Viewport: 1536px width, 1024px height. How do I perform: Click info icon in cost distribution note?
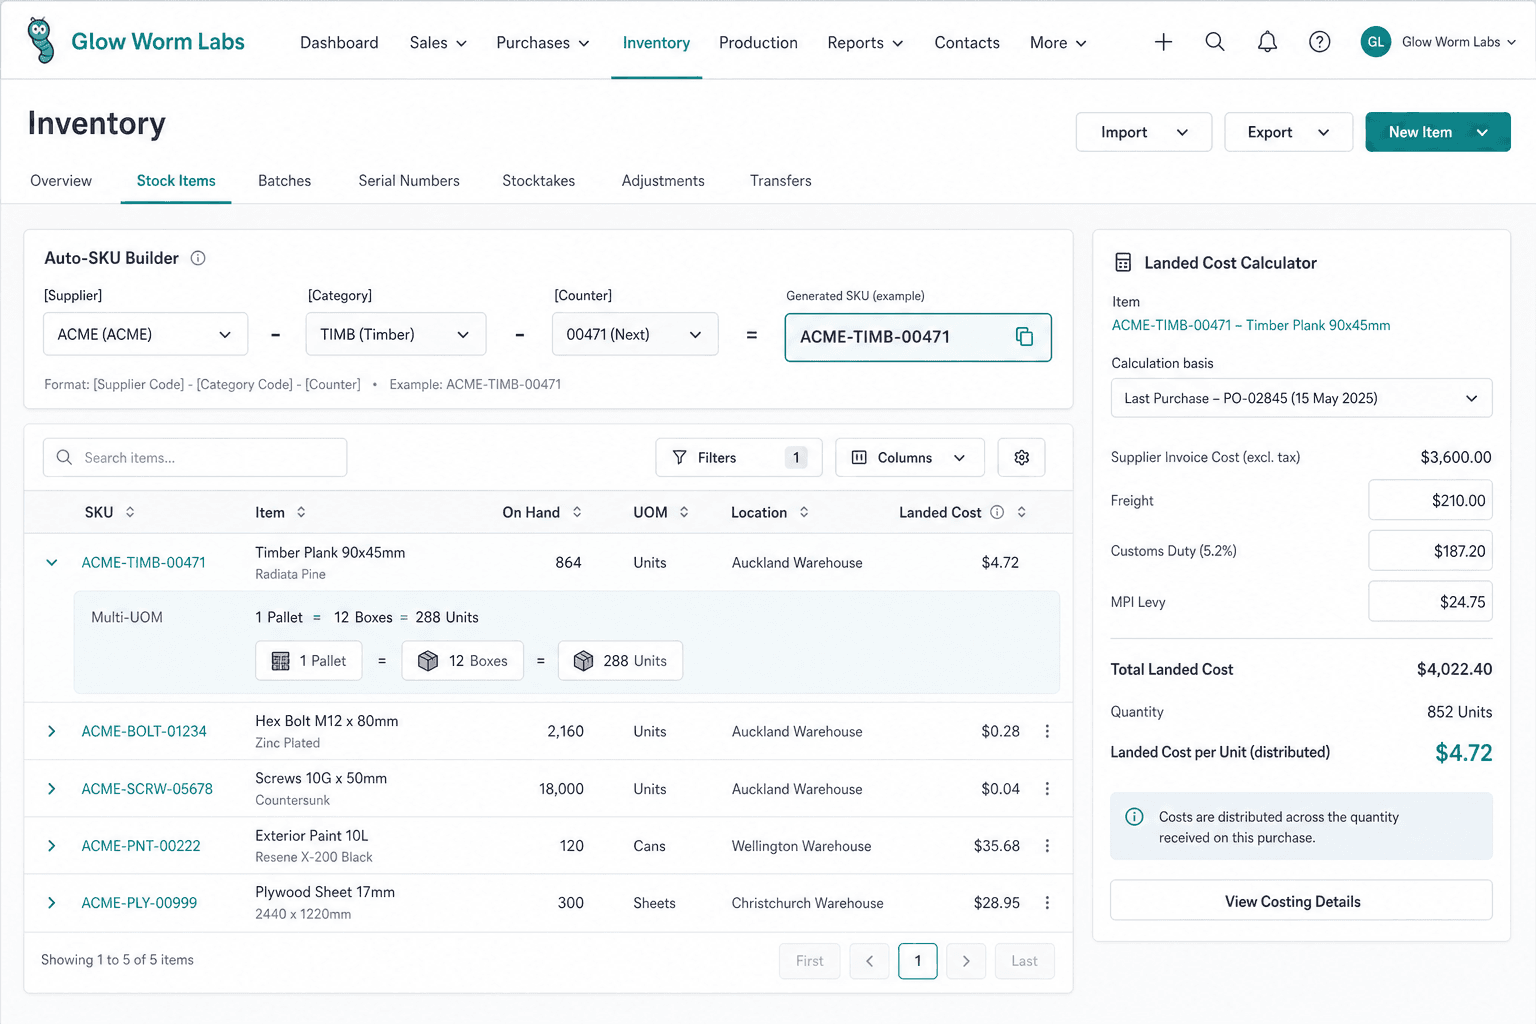[x=1134, y=817]
